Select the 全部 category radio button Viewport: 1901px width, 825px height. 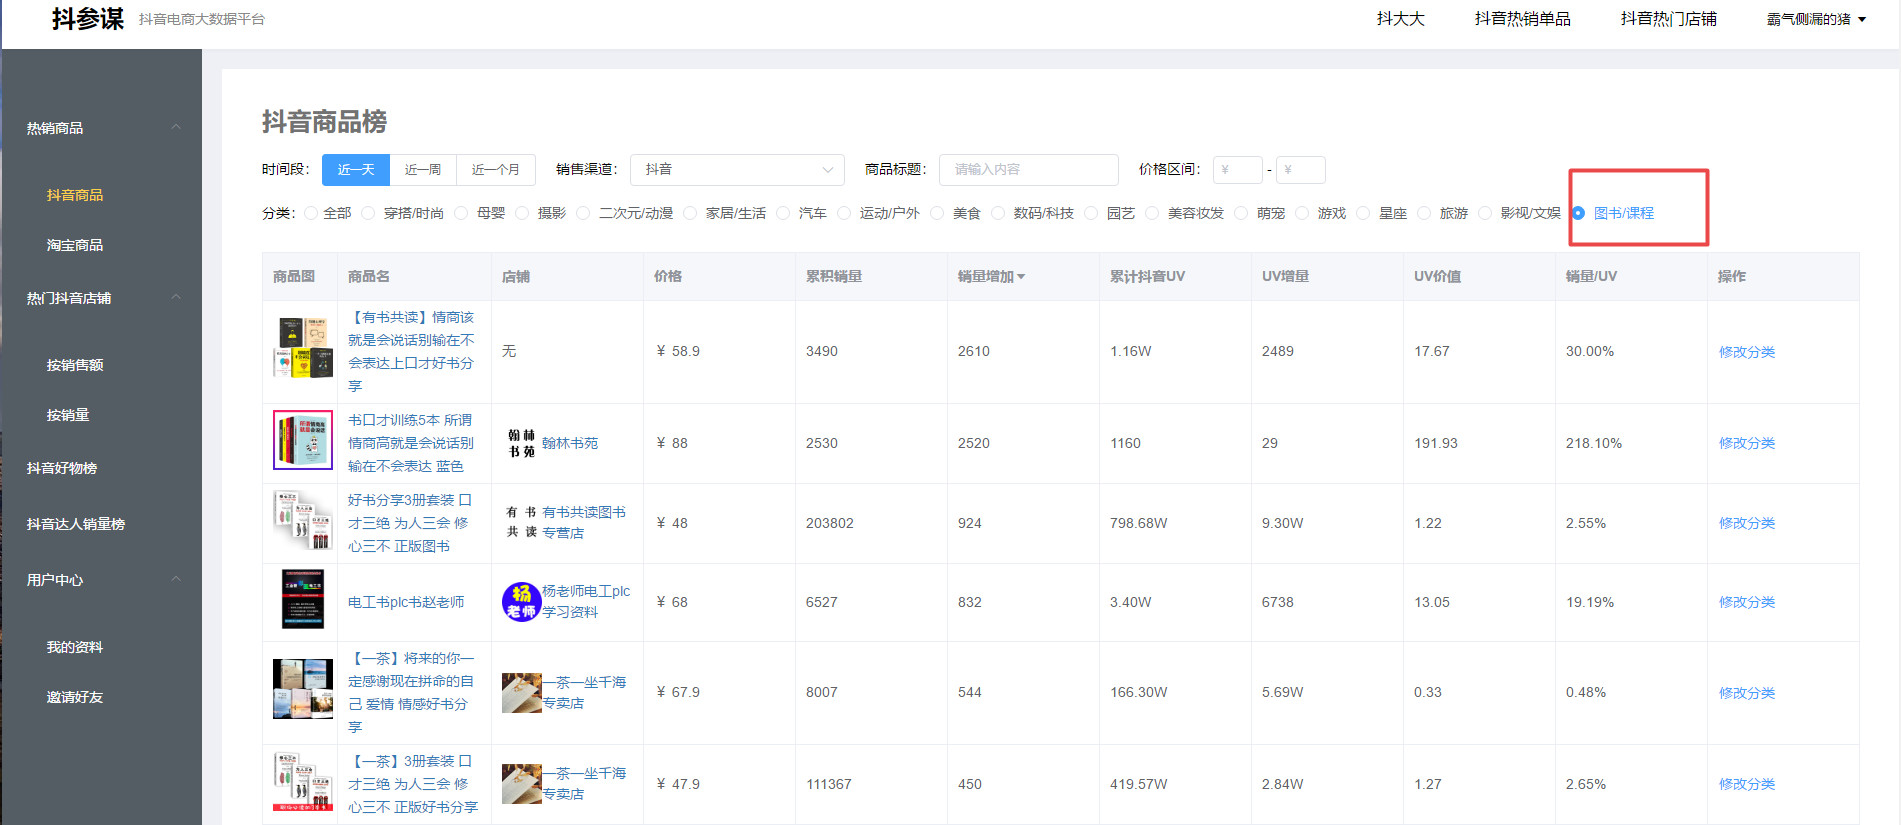pyautogui.click(x=311, y=213)
